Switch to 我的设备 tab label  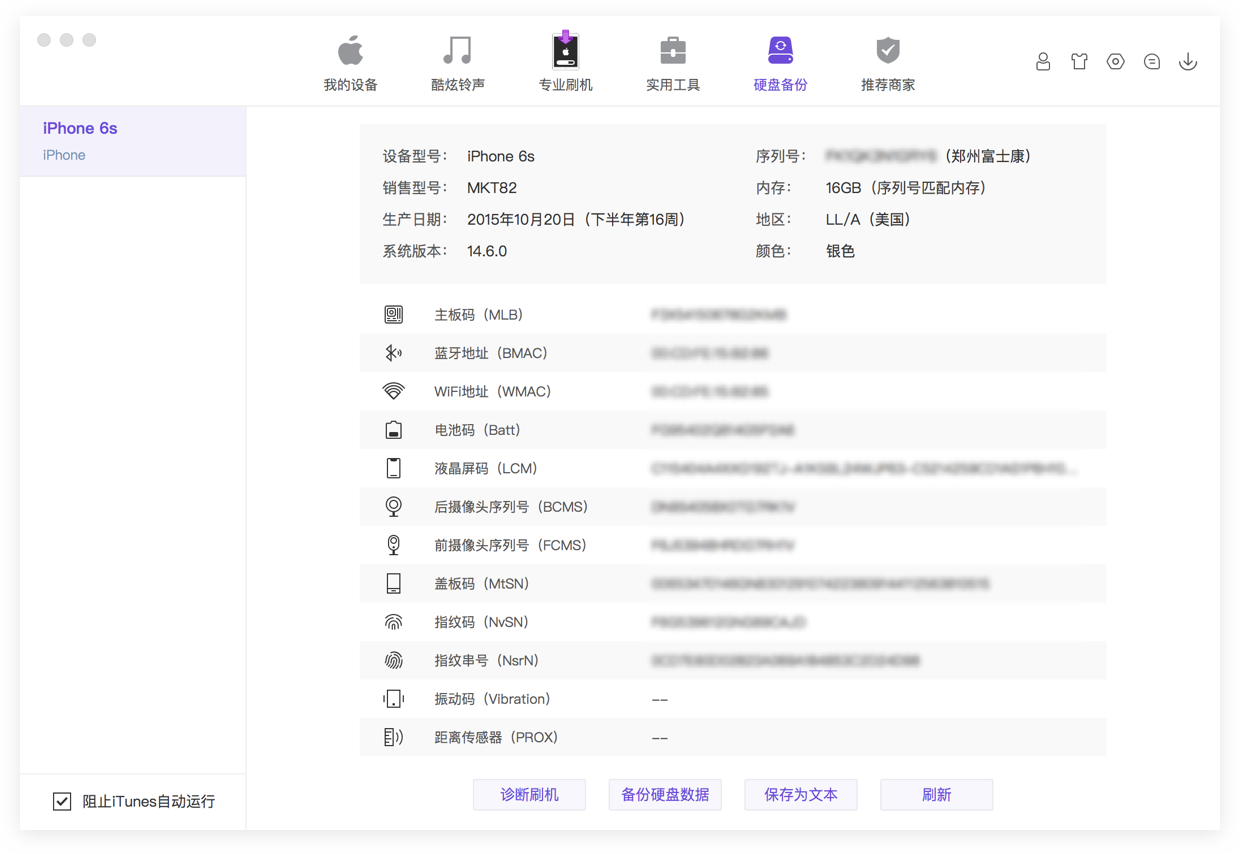[350, 85]
